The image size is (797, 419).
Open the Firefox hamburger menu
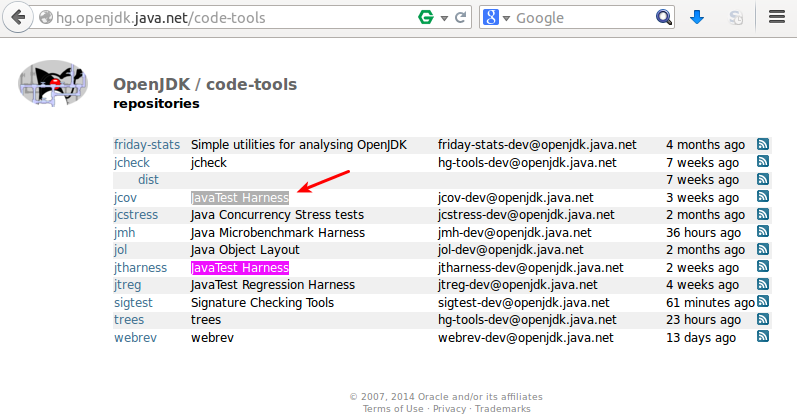(776, 18)
